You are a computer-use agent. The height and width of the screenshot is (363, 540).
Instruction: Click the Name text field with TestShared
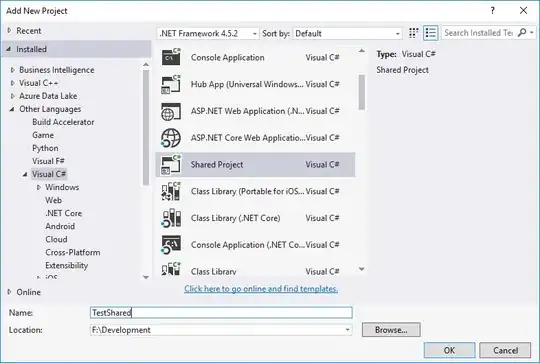[221, 312]
